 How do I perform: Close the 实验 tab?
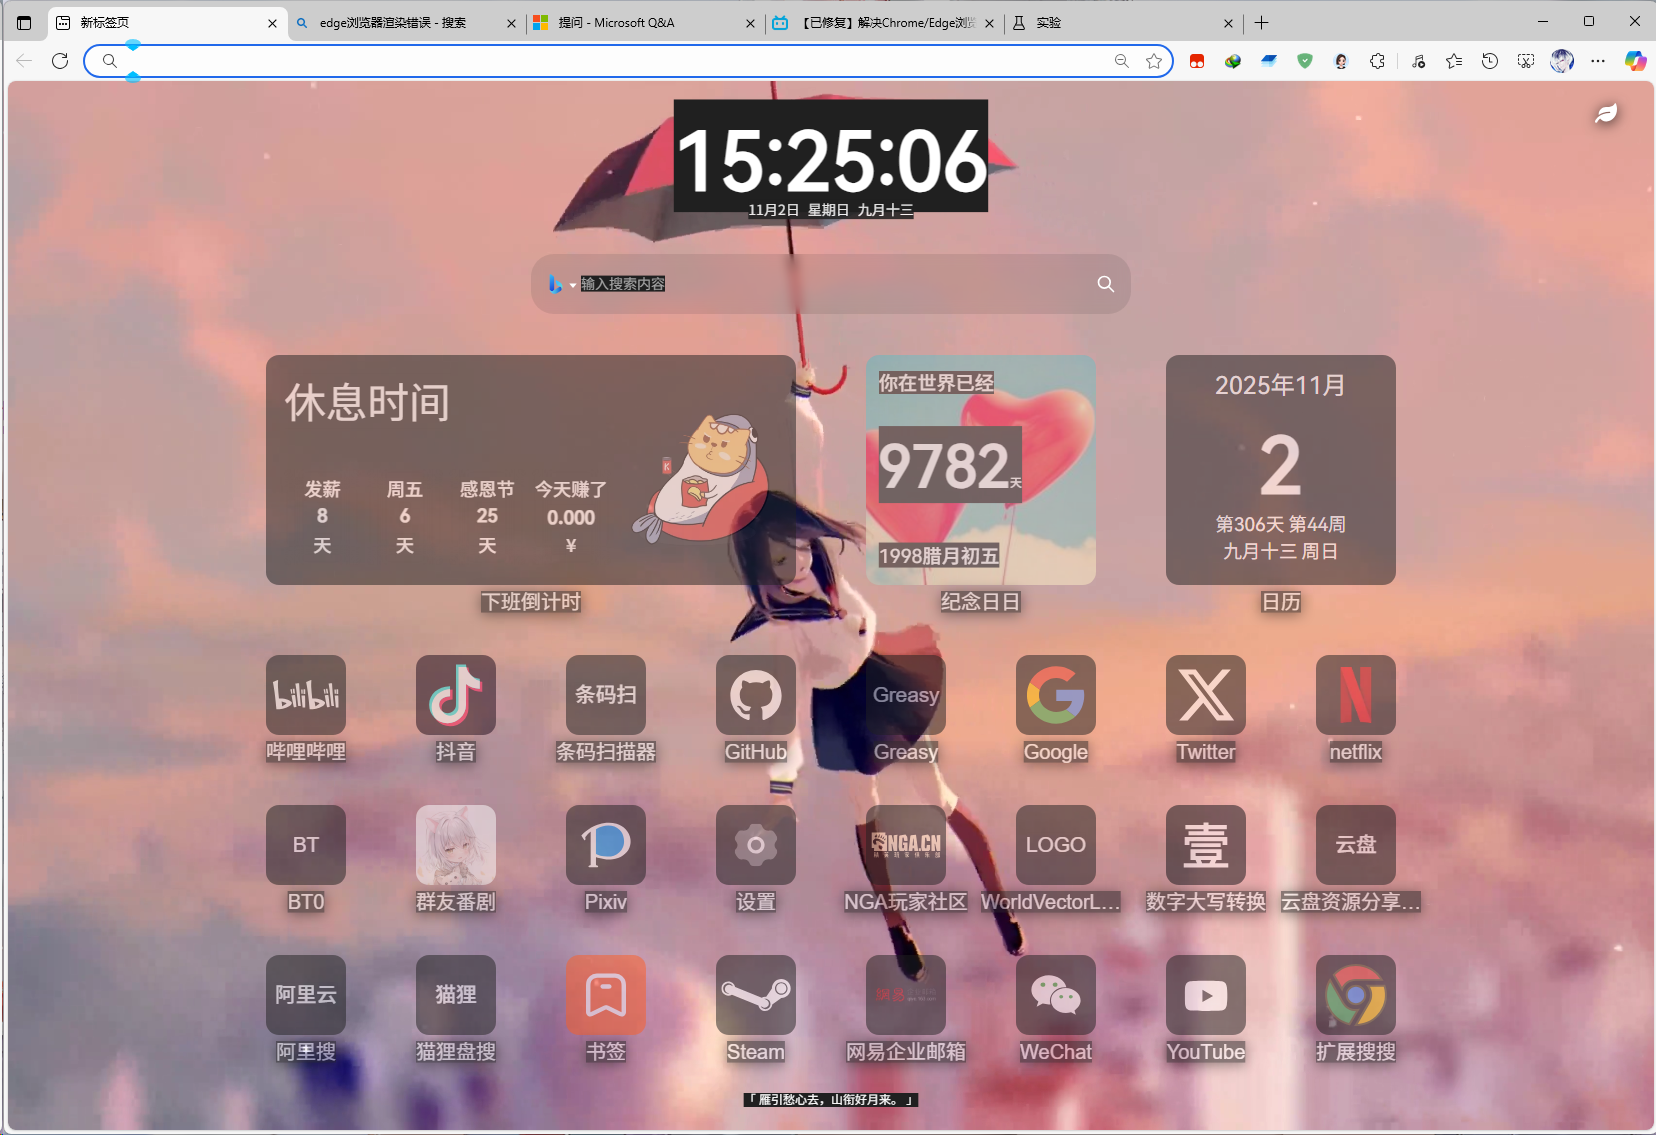pos(1229,23)
